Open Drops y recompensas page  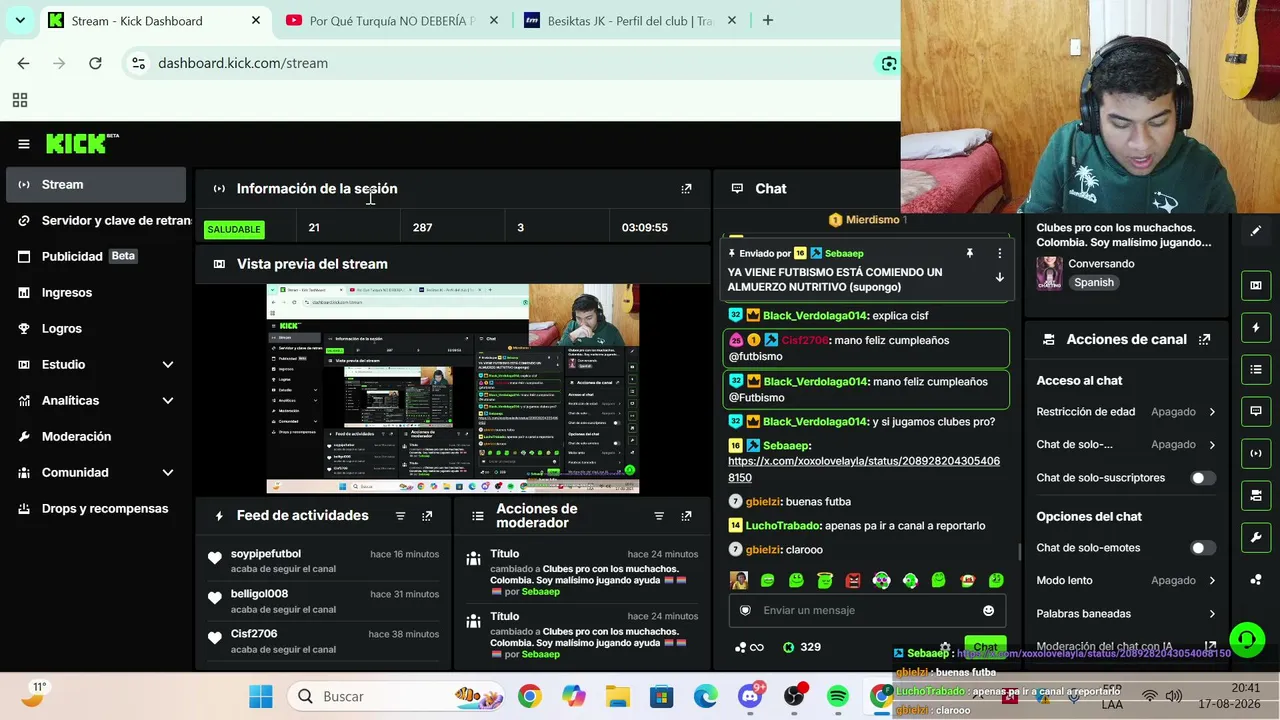point(95,509)
